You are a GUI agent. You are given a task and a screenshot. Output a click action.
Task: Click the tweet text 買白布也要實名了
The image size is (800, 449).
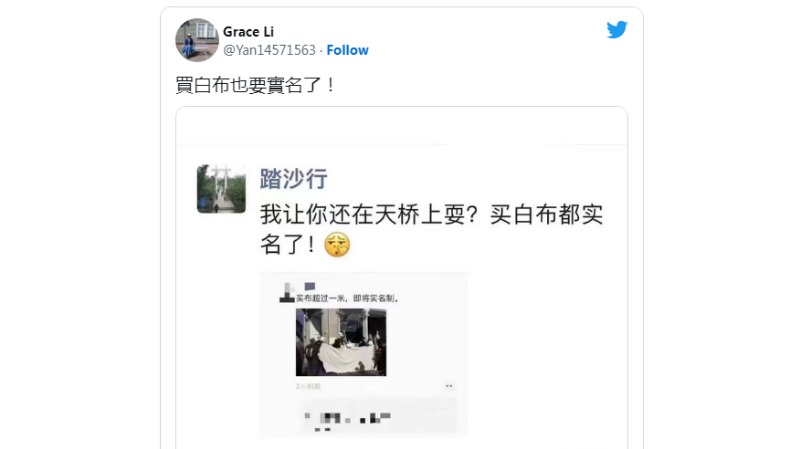[255, 85]
